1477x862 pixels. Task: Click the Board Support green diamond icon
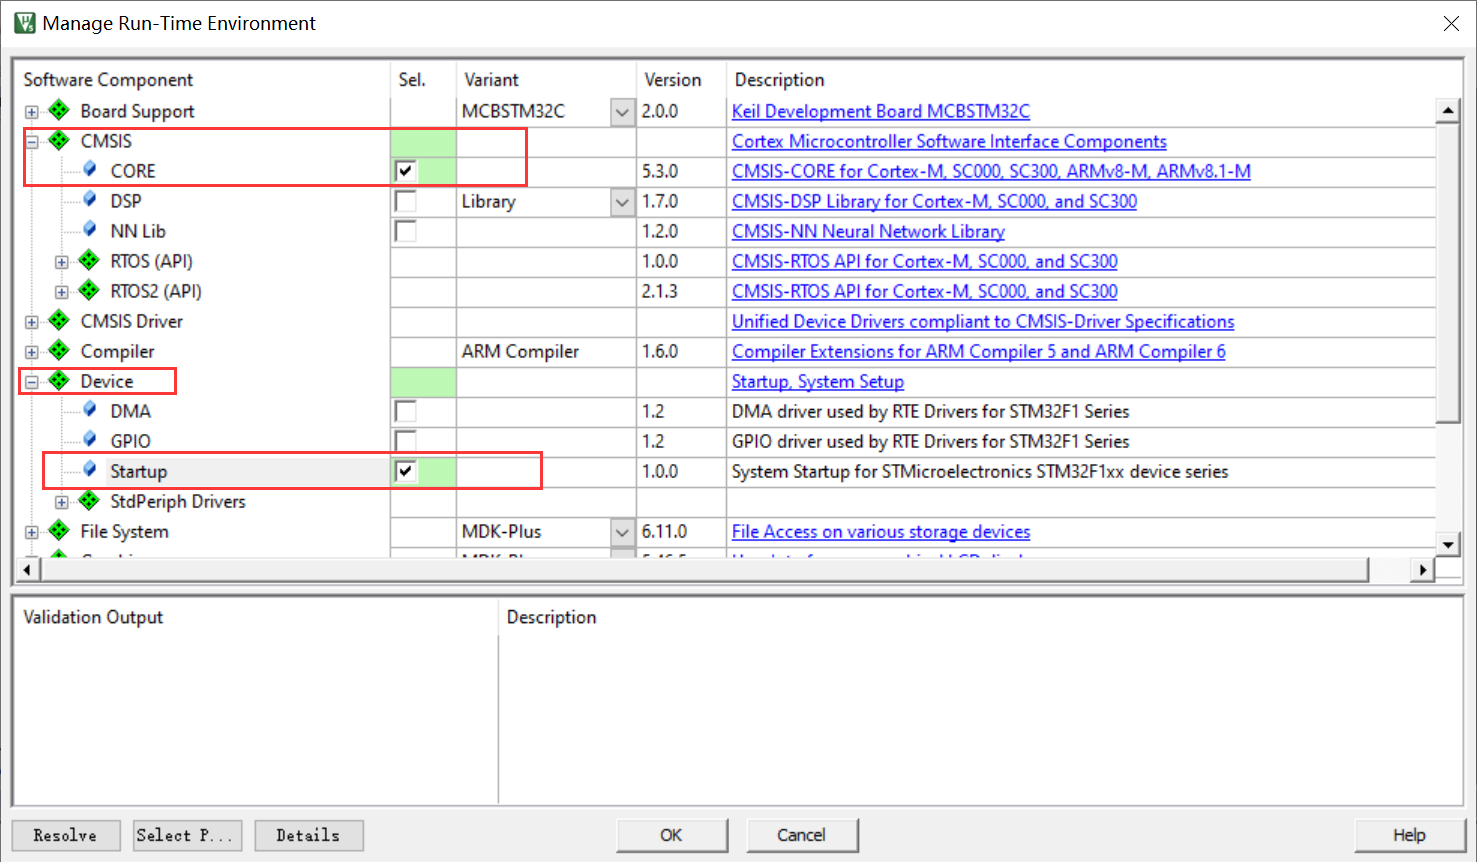pos(59,110)
